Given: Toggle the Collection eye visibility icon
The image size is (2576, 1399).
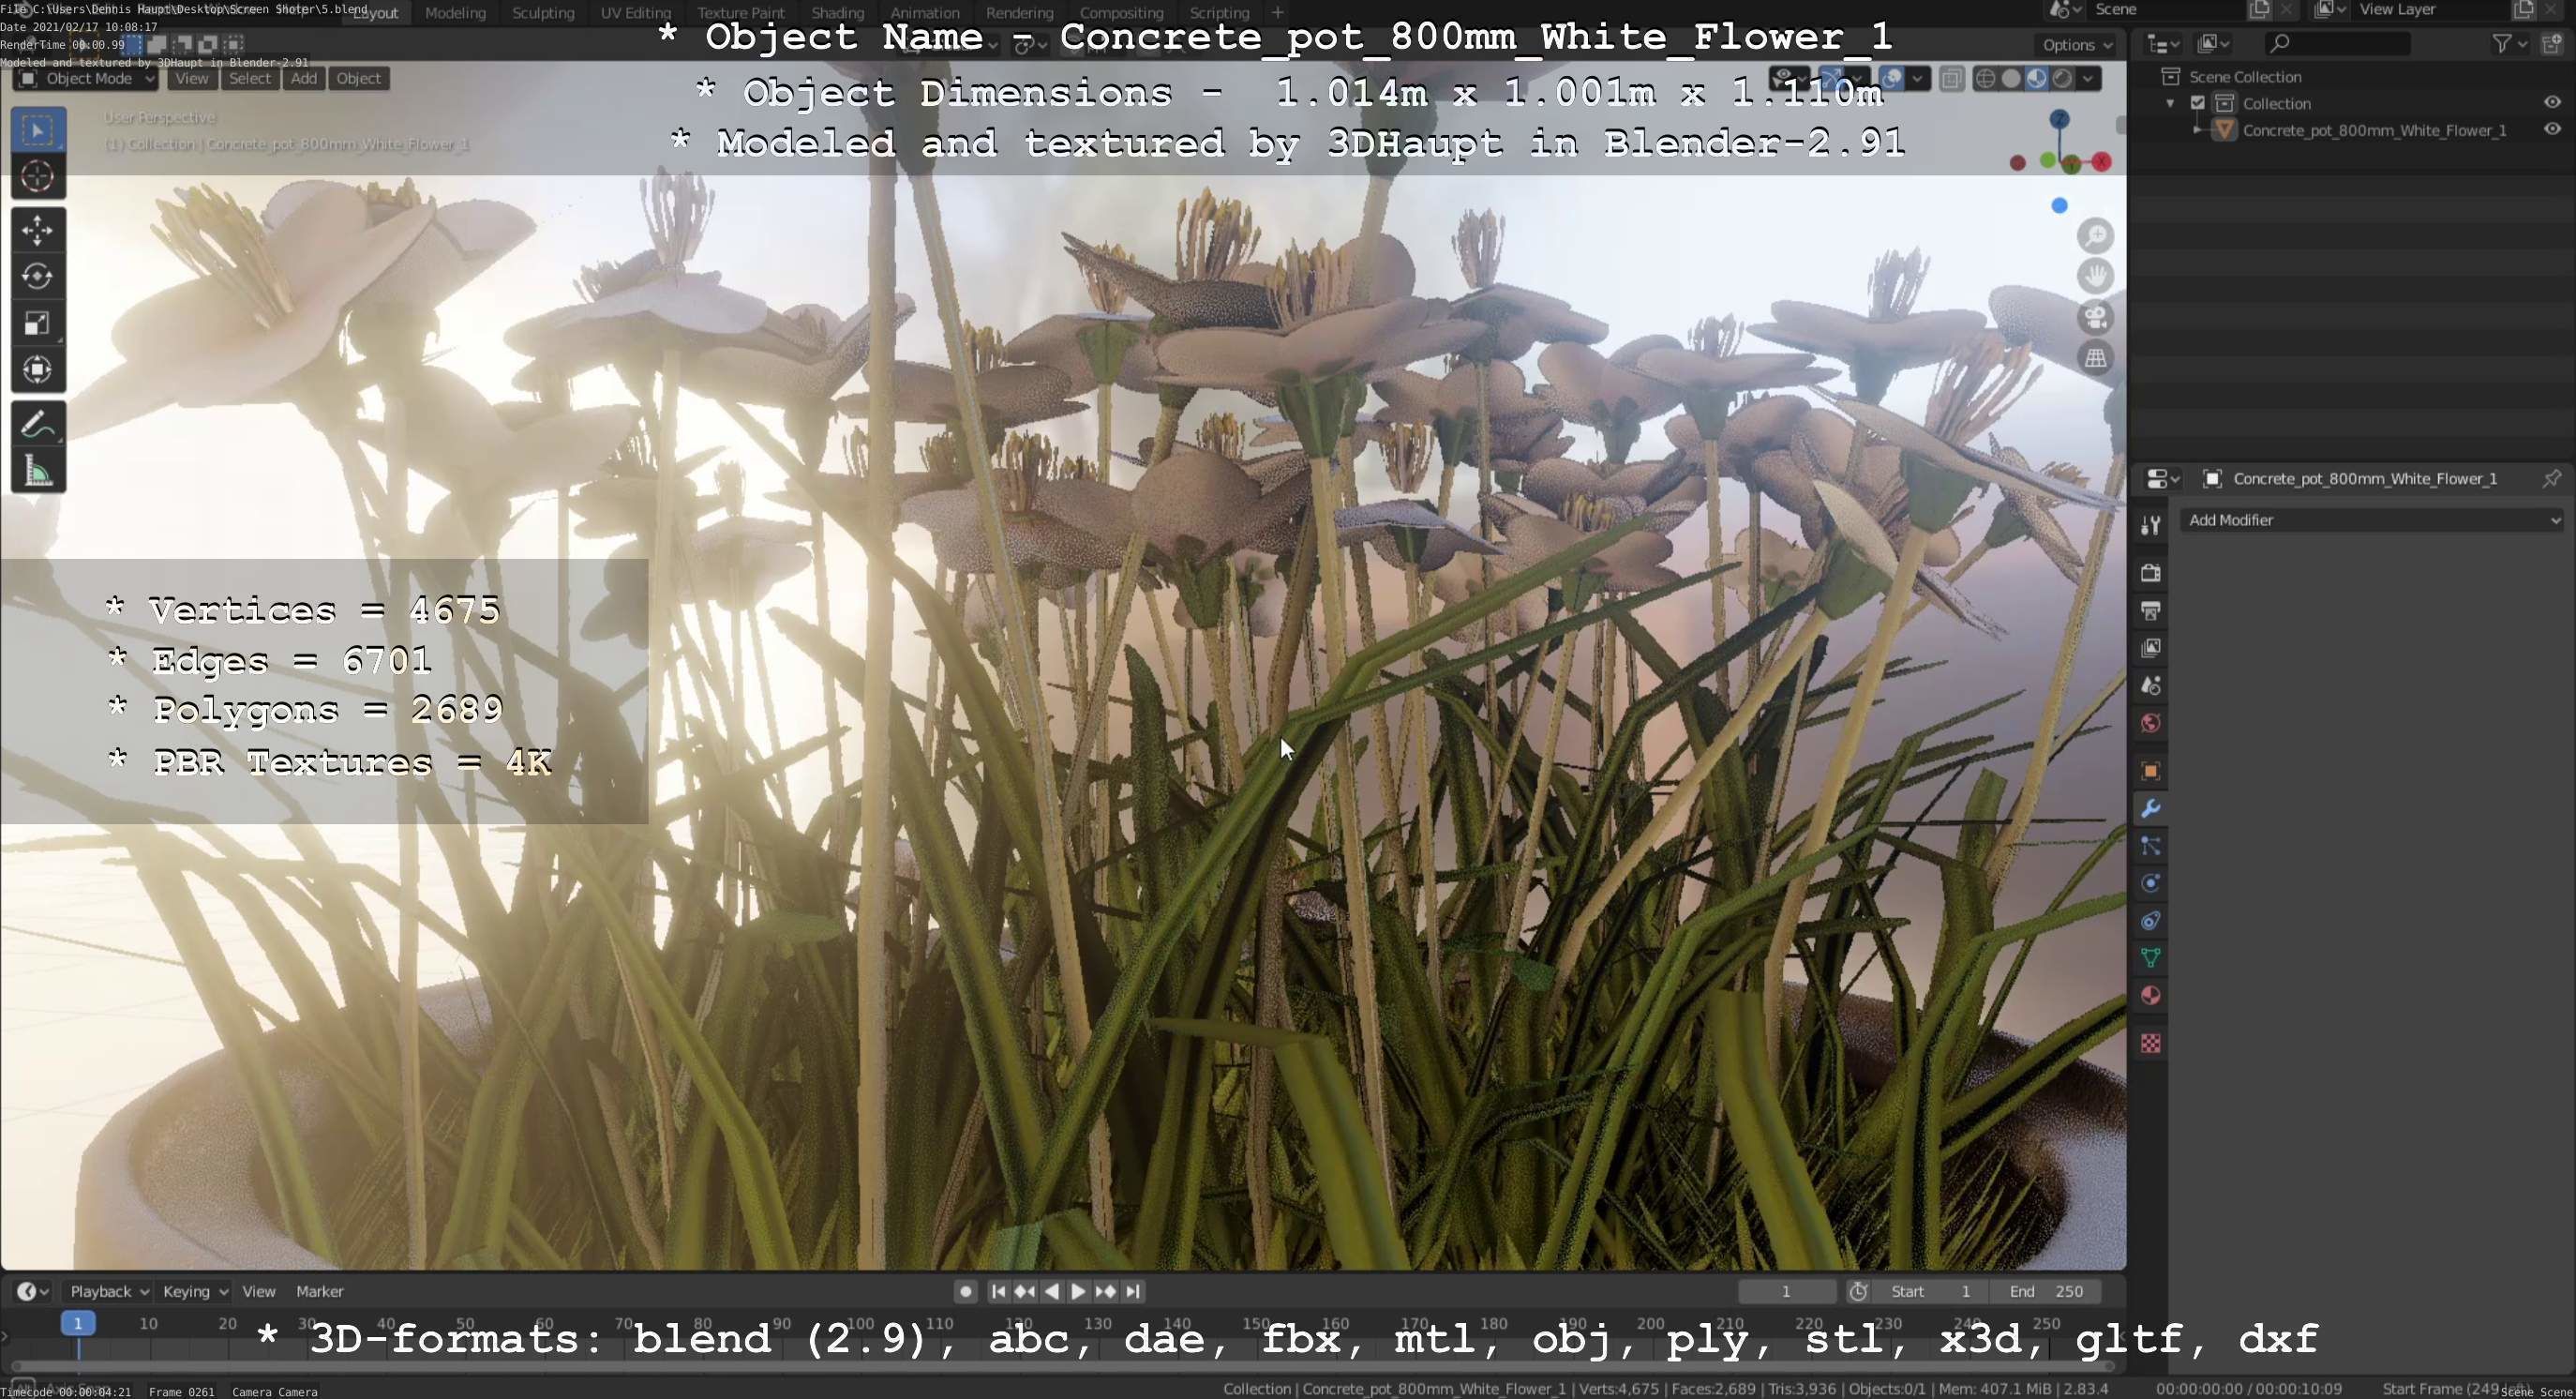Looking at the screenshot, I should pos(2551,102).
